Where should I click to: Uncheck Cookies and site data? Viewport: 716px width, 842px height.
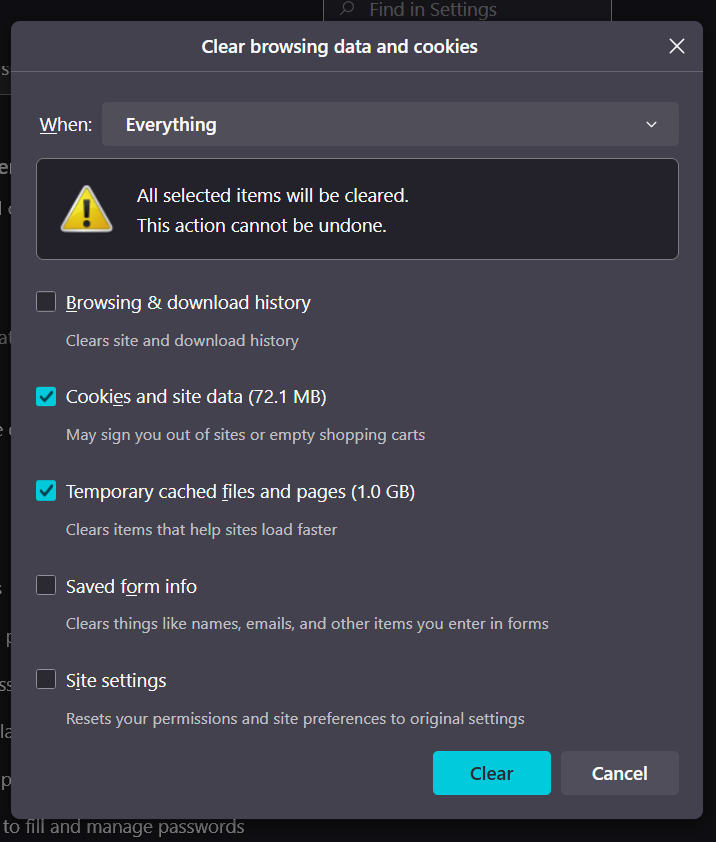46,396
